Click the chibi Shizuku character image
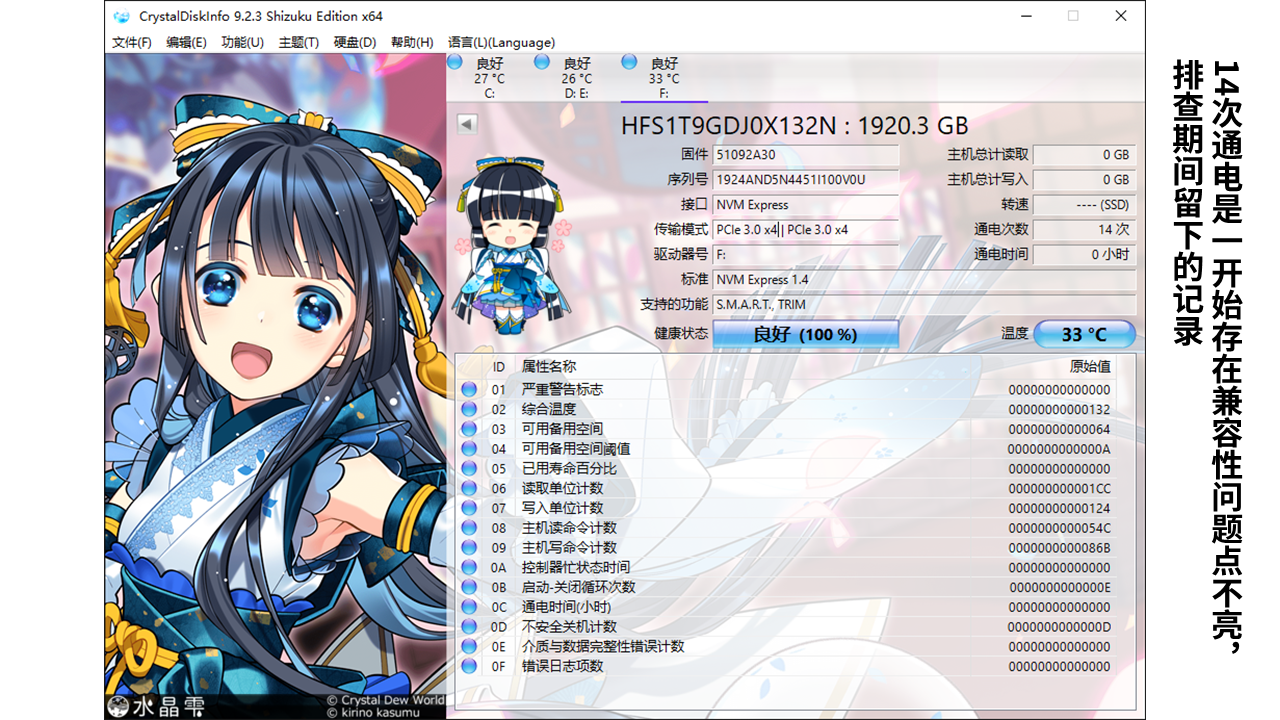1280x720 pixels. (512, 243)
